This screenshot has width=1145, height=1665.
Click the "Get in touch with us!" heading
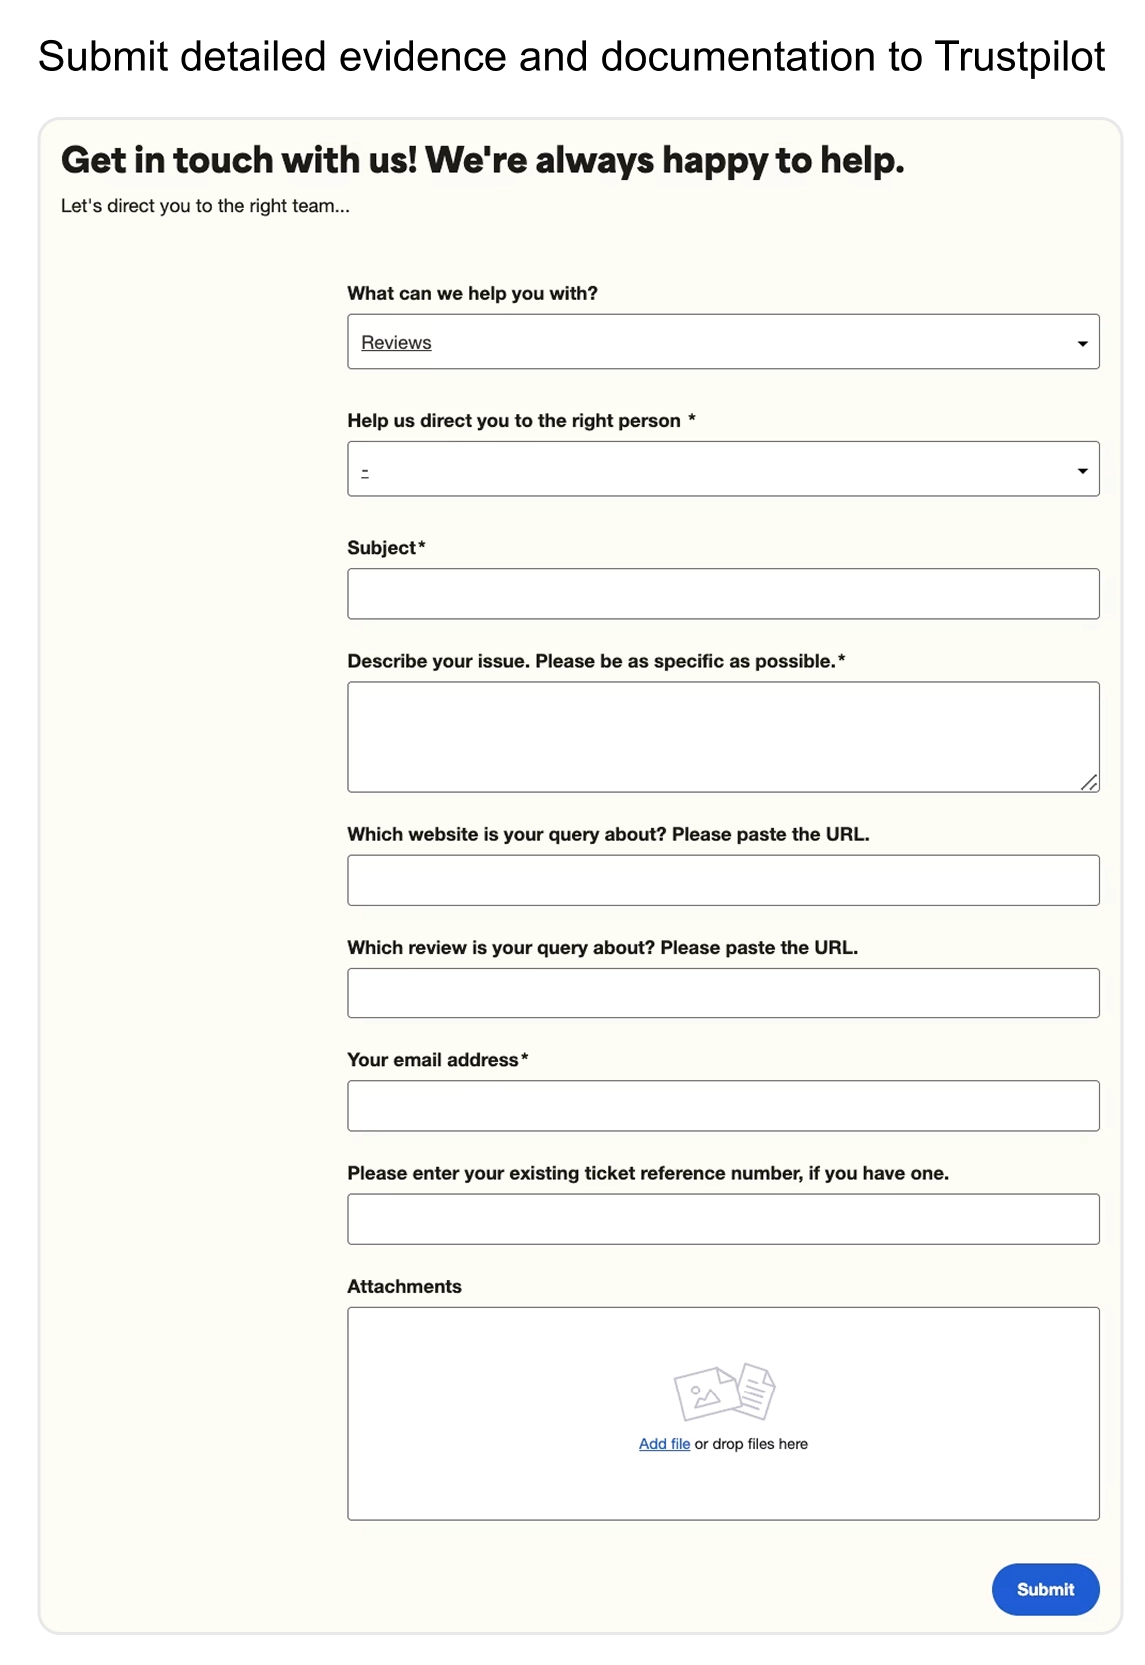click(482, 160)
